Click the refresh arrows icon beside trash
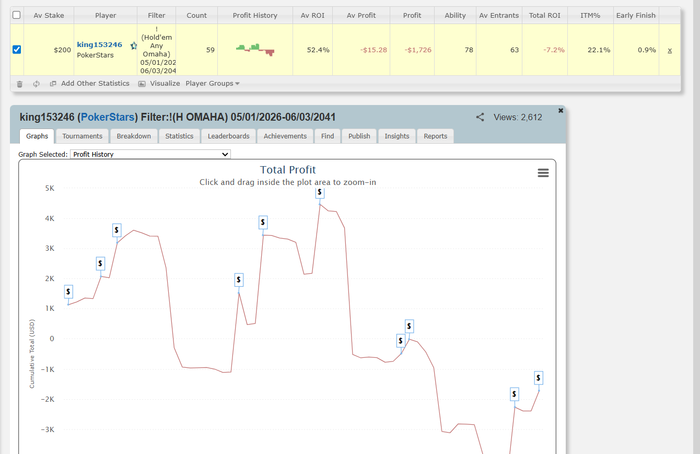700x454 pixels. (x=36, y=84)
